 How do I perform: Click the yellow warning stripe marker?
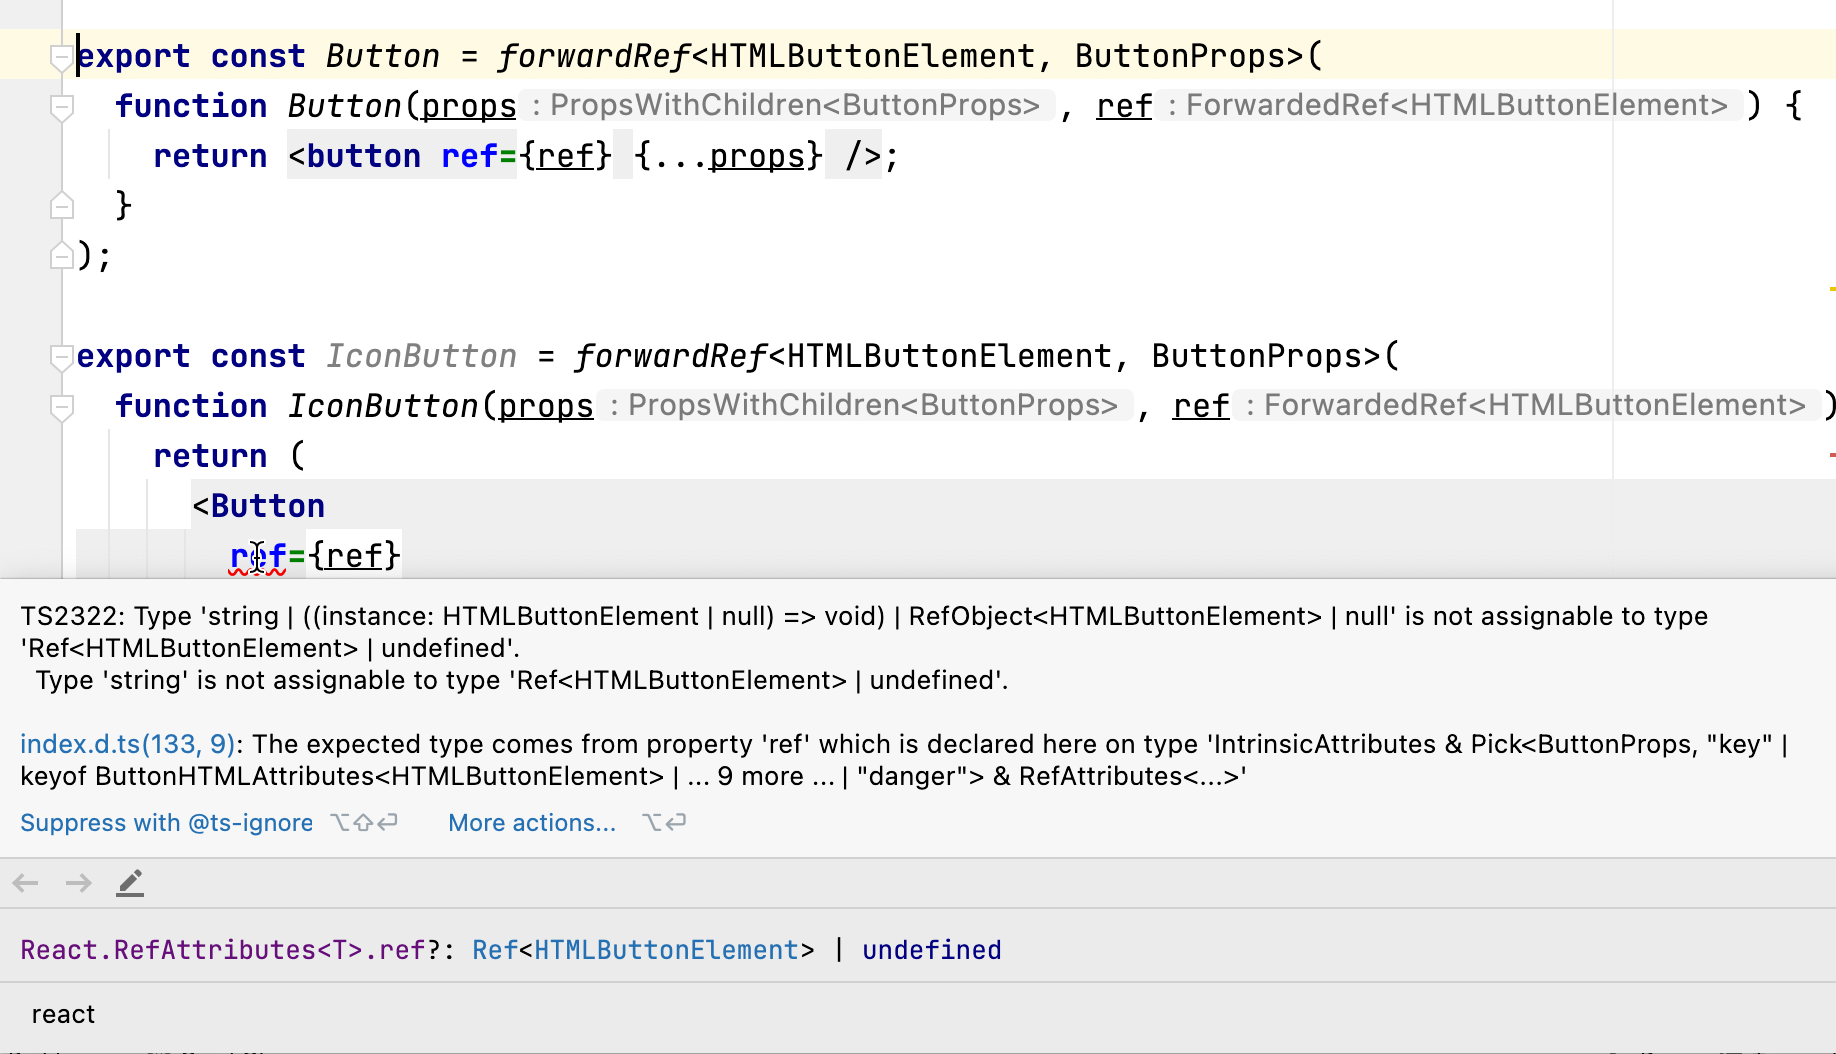1831,289
